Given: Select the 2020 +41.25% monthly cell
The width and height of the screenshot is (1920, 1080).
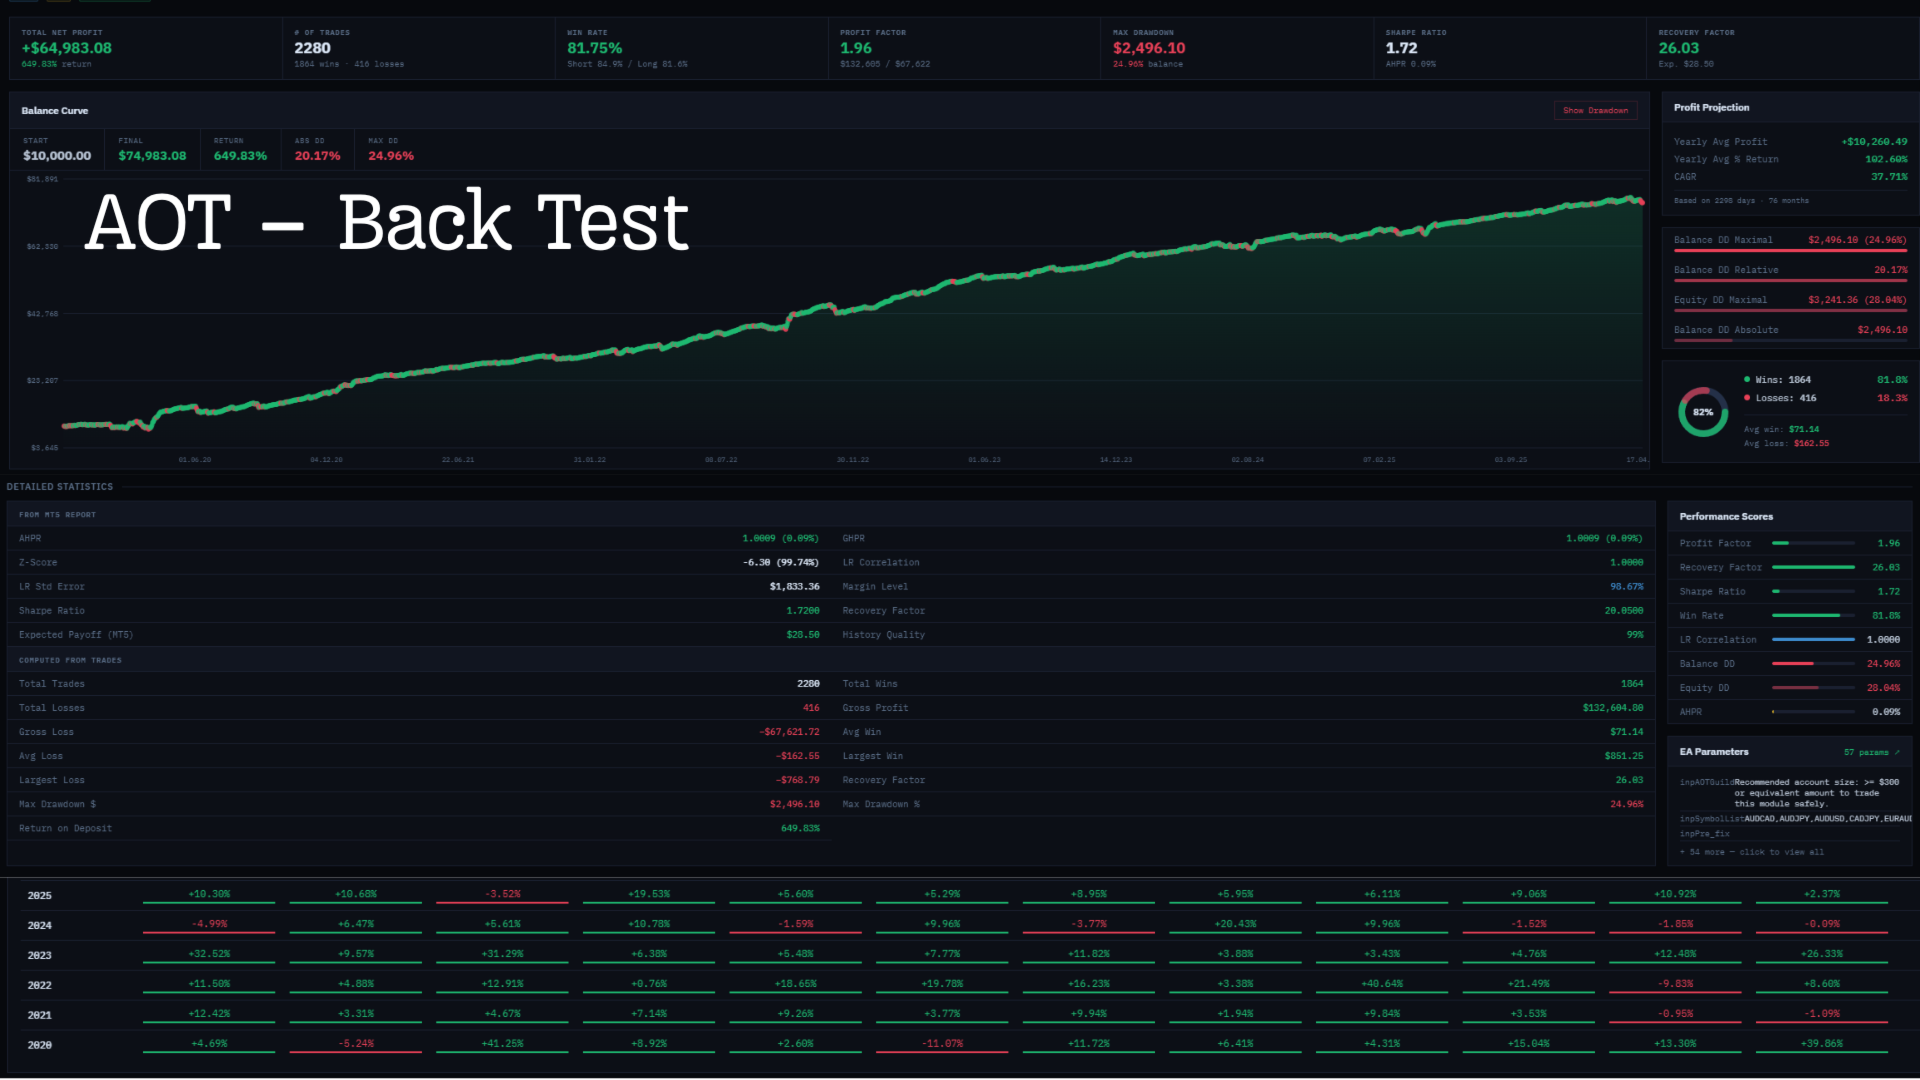Looking at the screenshot, I should 502,1044.
